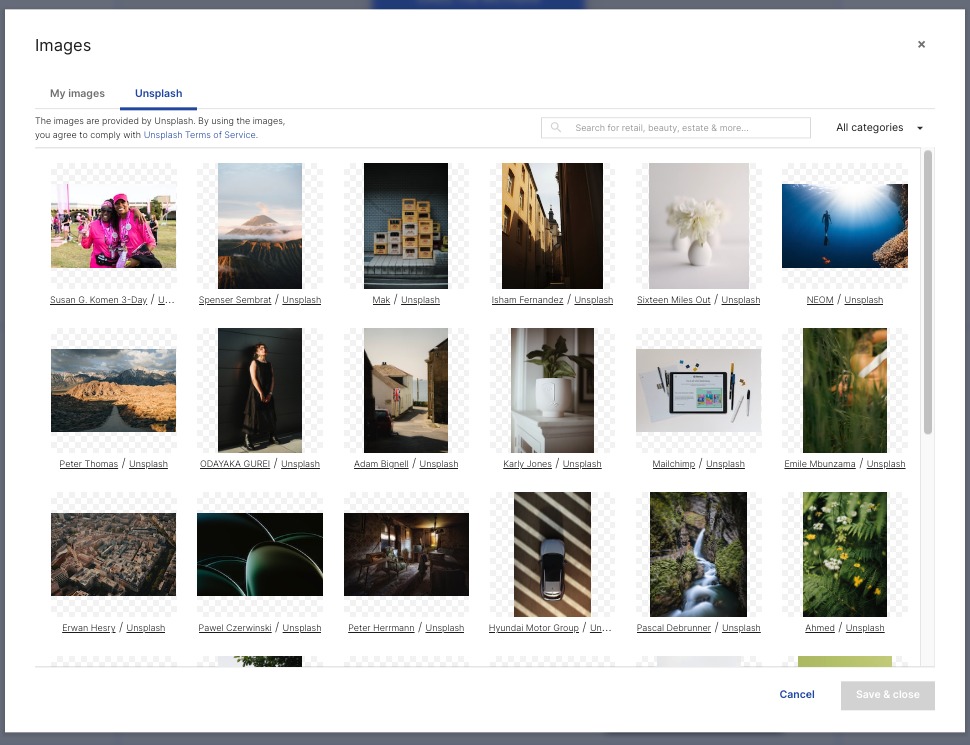Select the underwater diver photo by NEOM
Viewport: 970px width, 745px height.
click(x=844, y=225)
